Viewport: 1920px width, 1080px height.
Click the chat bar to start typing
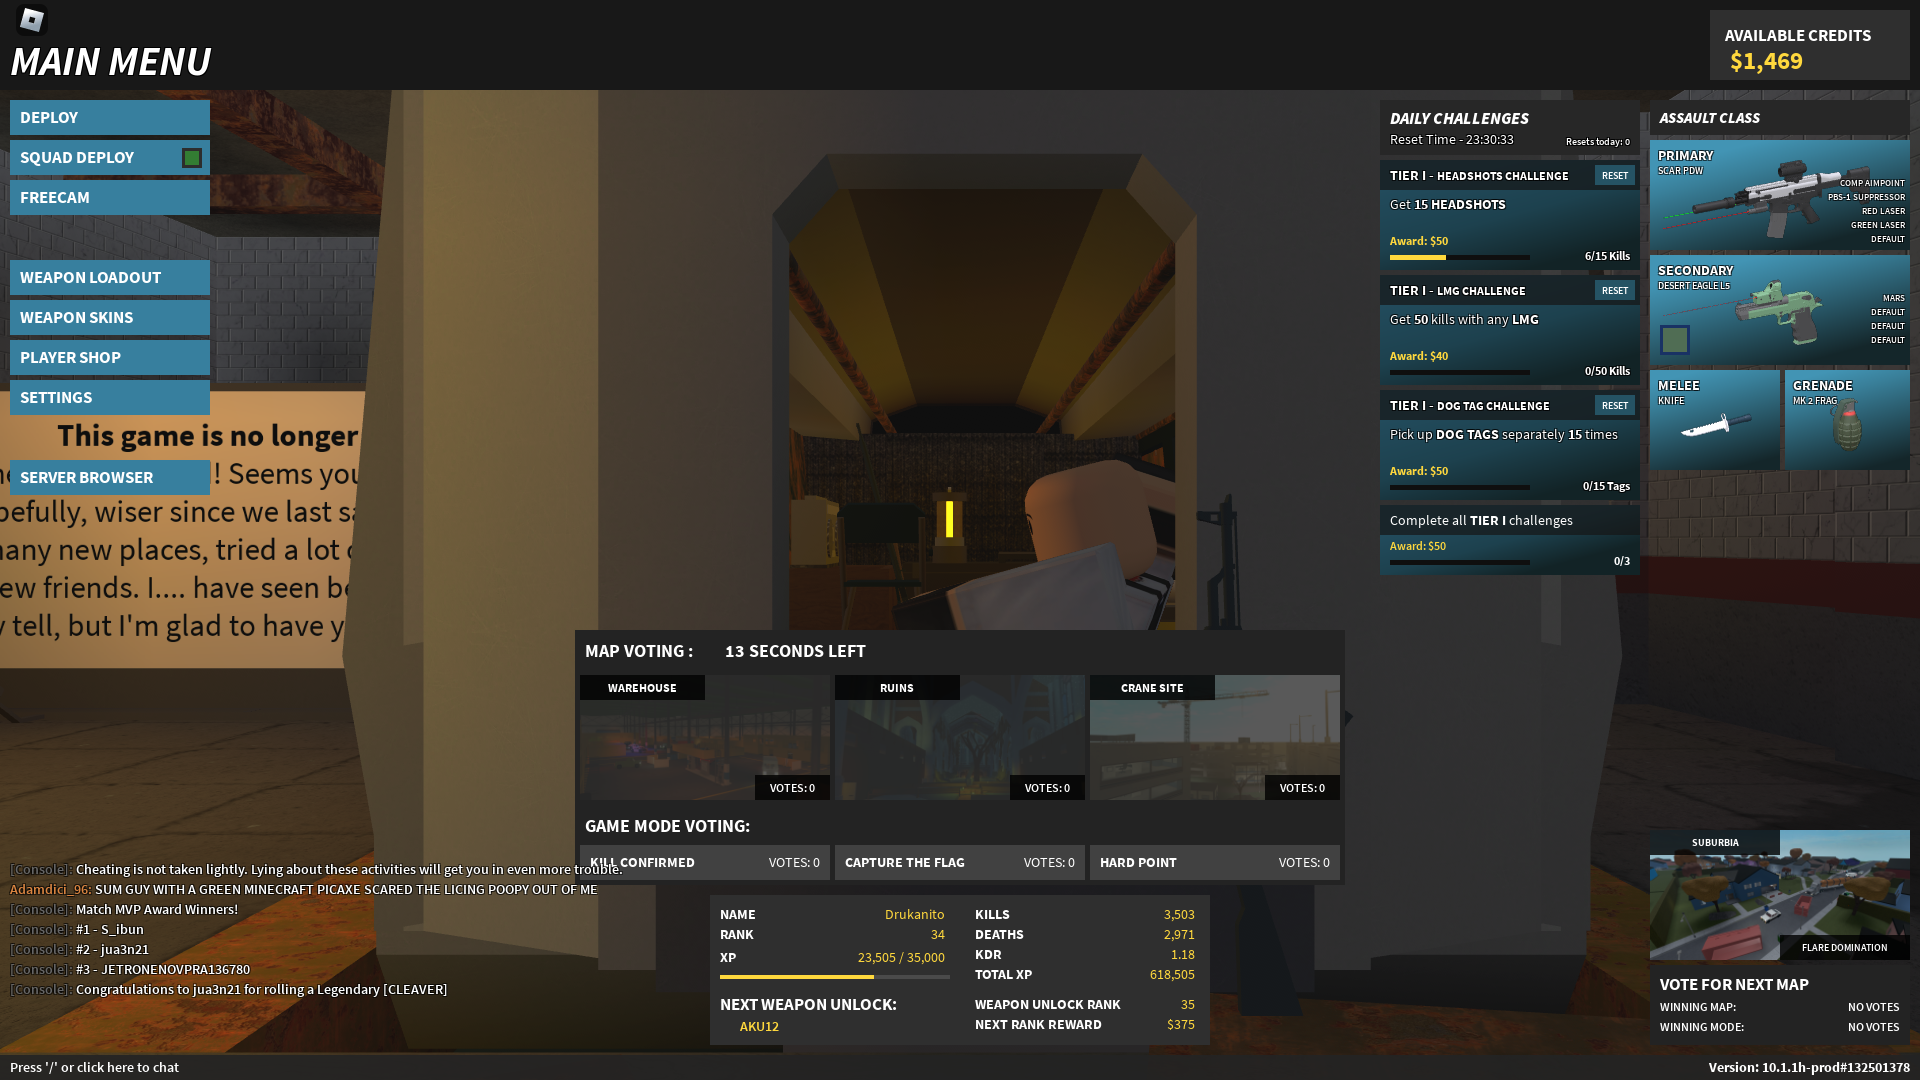[95, 1067]
